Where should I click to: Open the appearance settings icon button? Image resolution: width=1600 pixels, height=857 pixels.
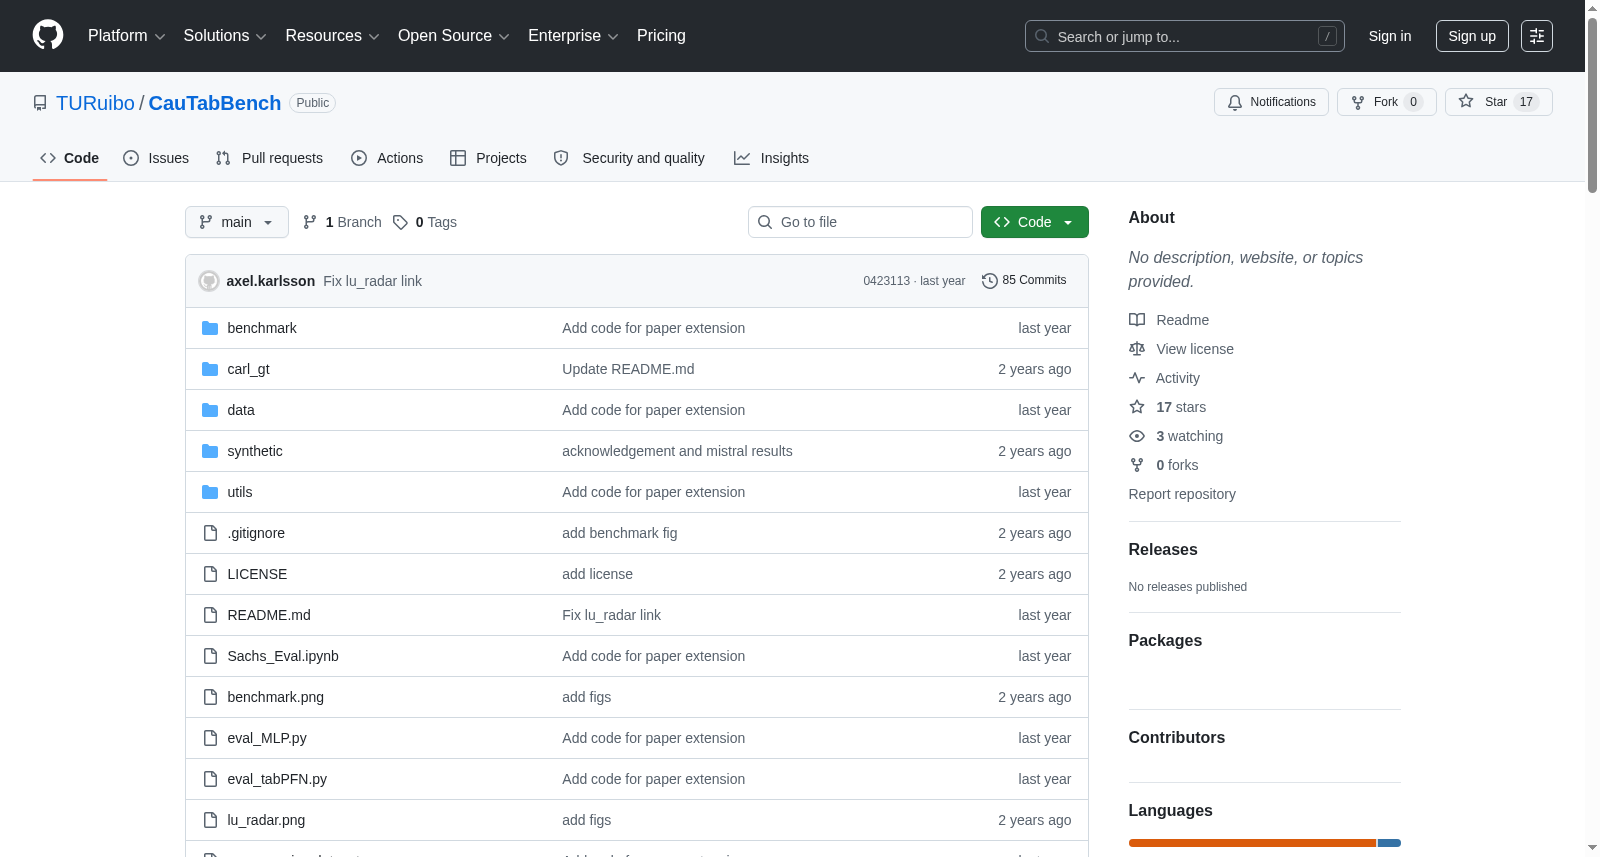point(1537,36)
